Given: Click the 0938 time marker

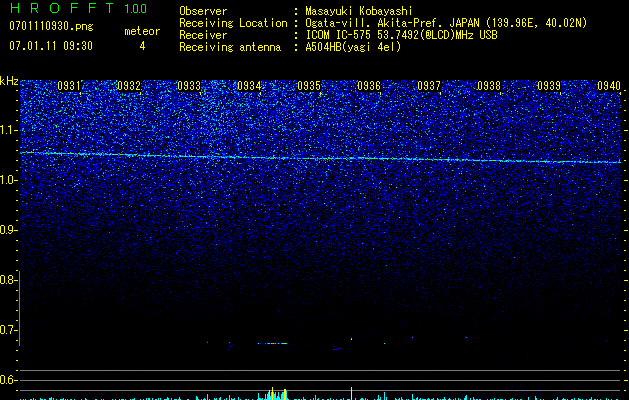Looking at the screenshot, I should (x=489, y=86).
